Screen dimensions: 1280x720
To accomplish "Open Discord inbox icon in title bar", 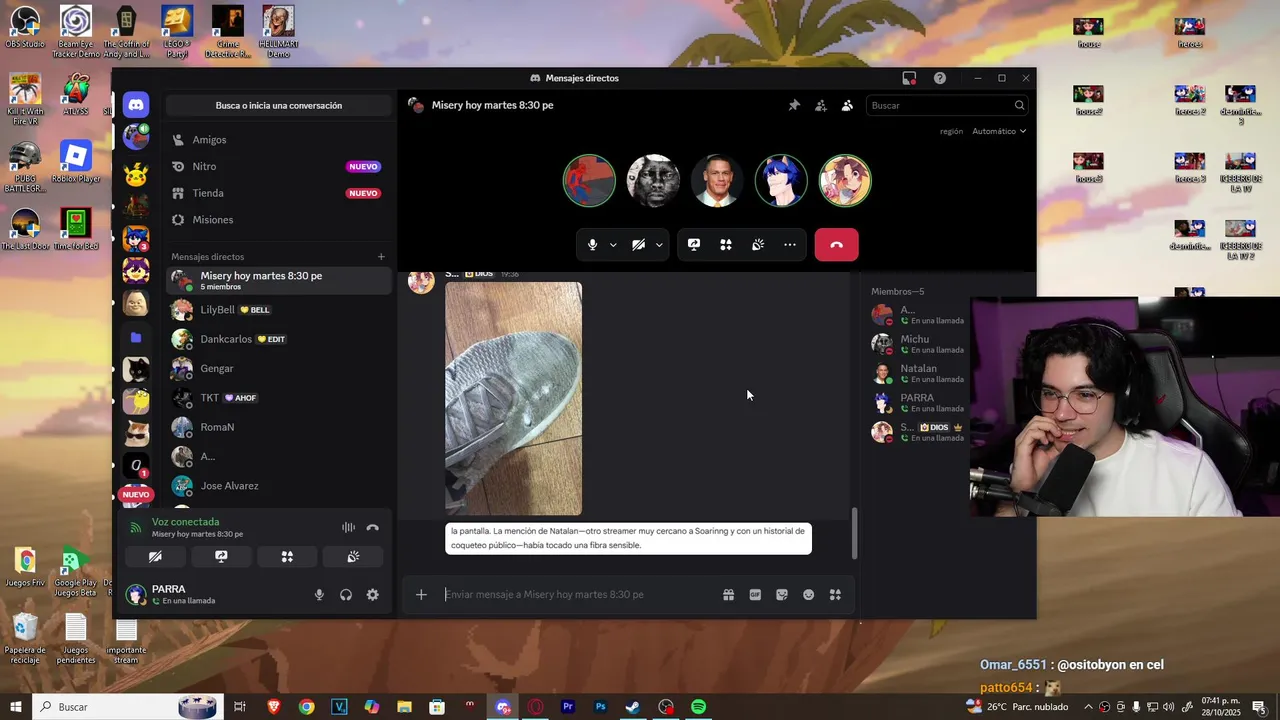I will [909, 78].
